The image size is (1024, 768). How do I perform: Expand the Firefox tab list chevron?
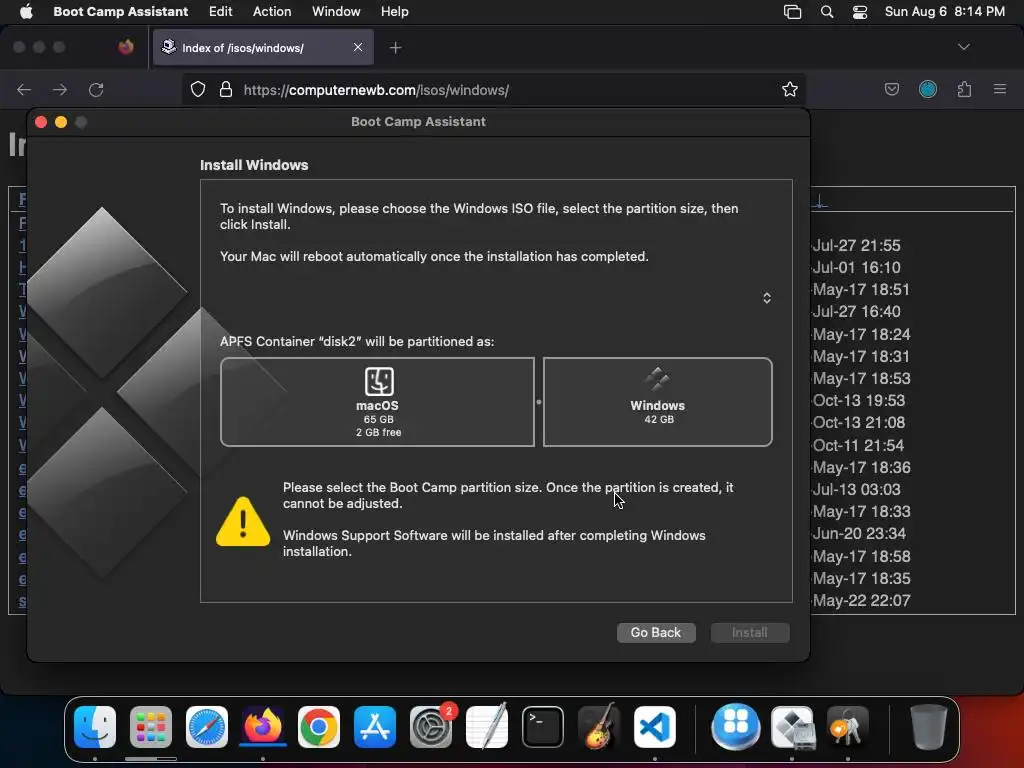pos(964,47)
